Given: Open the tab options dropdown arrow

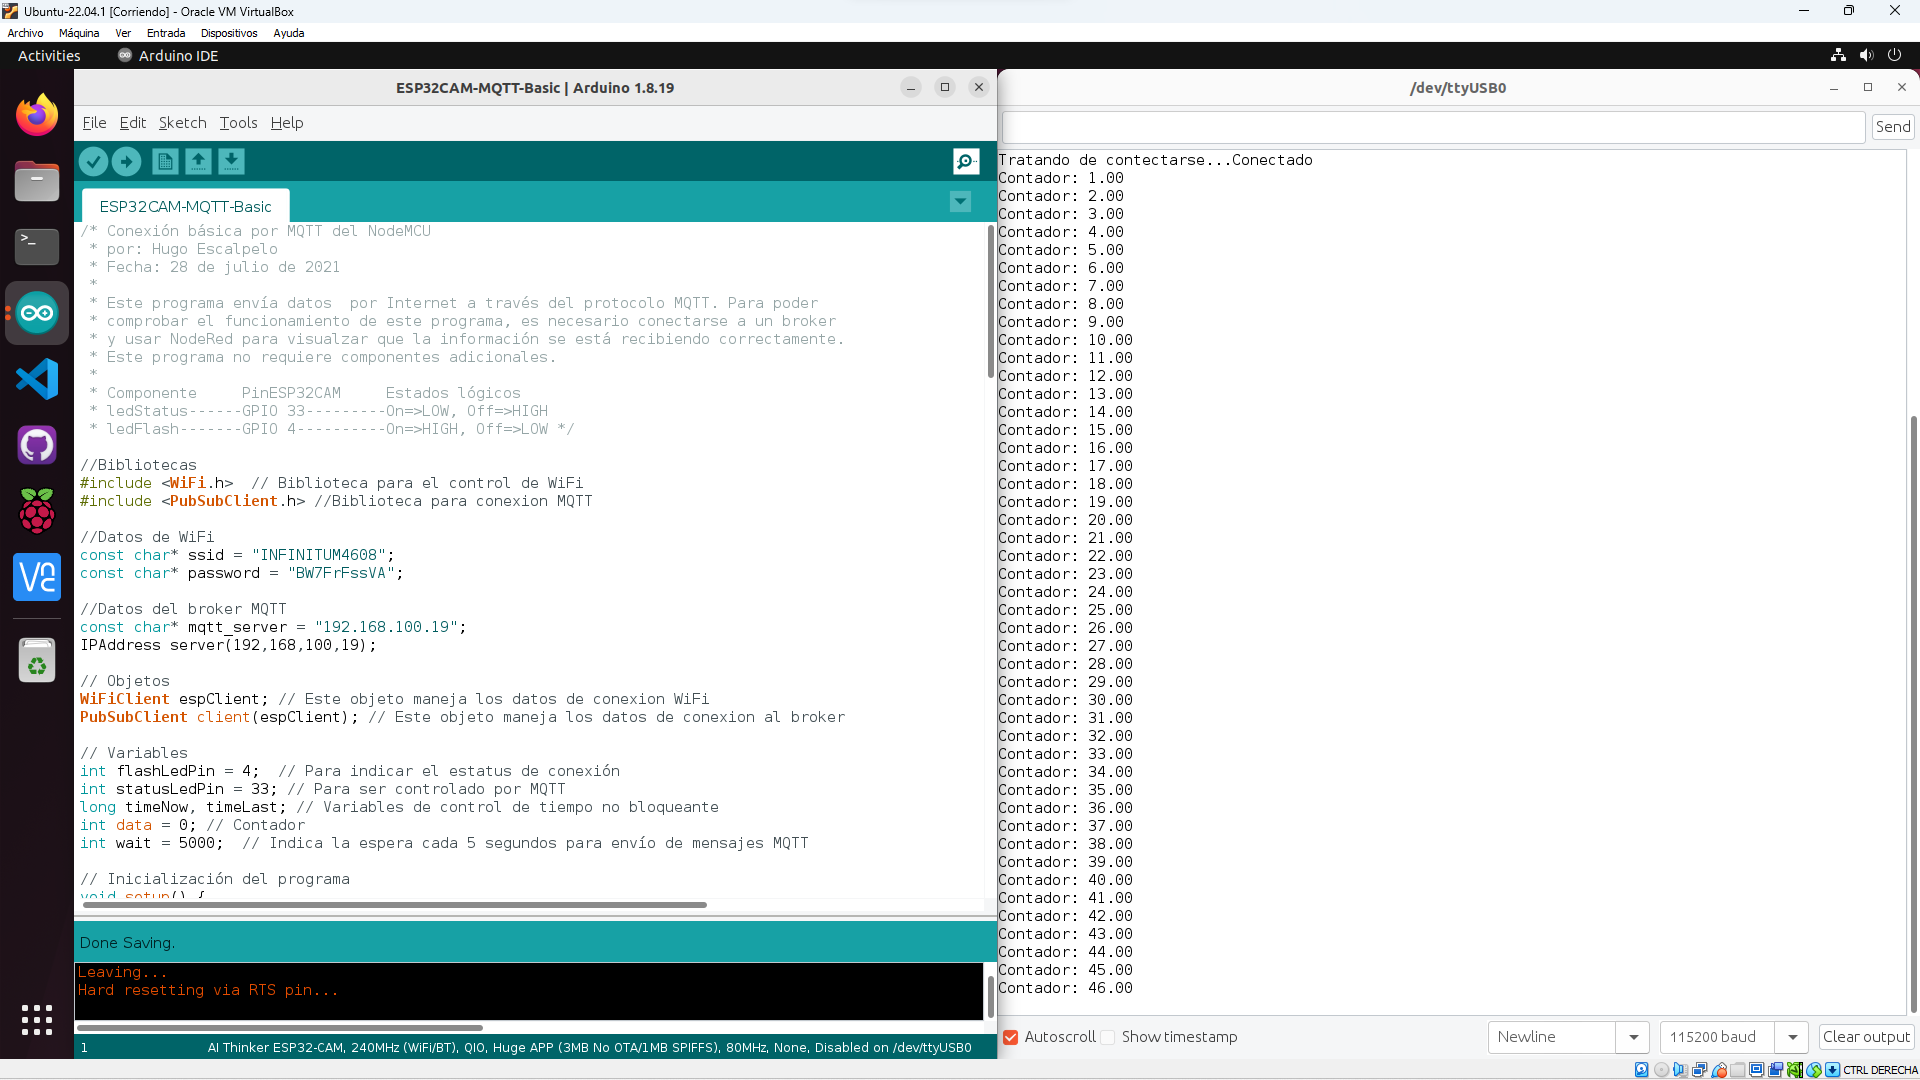Looking at the screenshot, I should pyautogui.click(x=960, y=202).
